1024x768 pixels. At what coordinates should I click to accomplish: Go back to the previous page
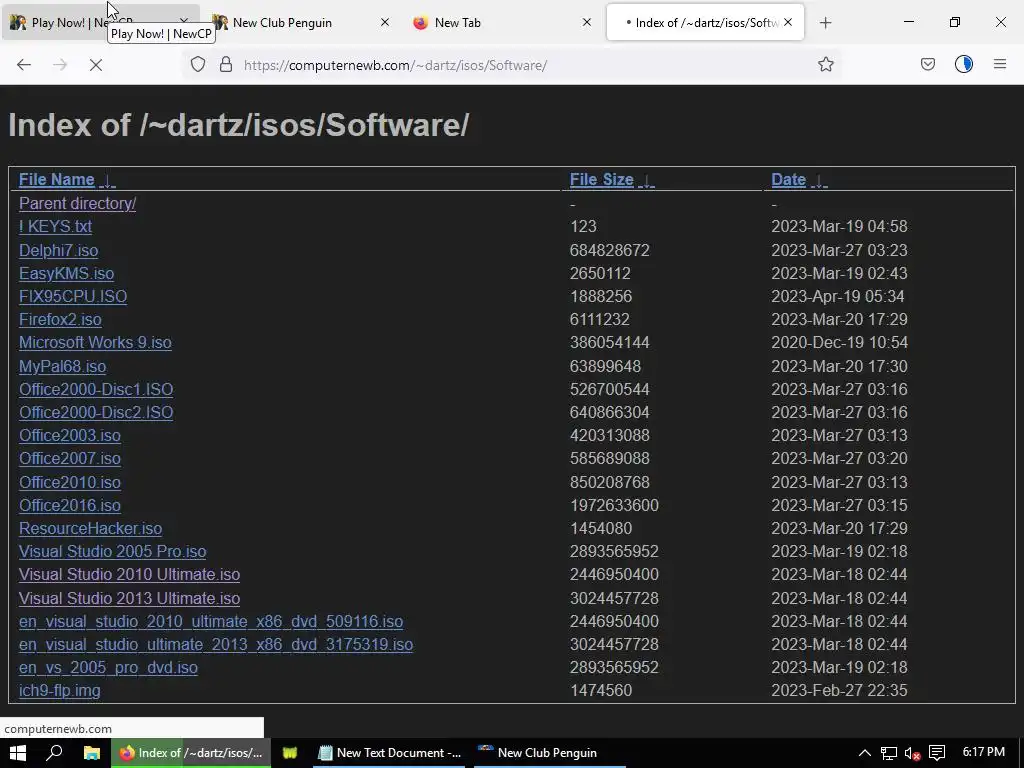(24, 65)
